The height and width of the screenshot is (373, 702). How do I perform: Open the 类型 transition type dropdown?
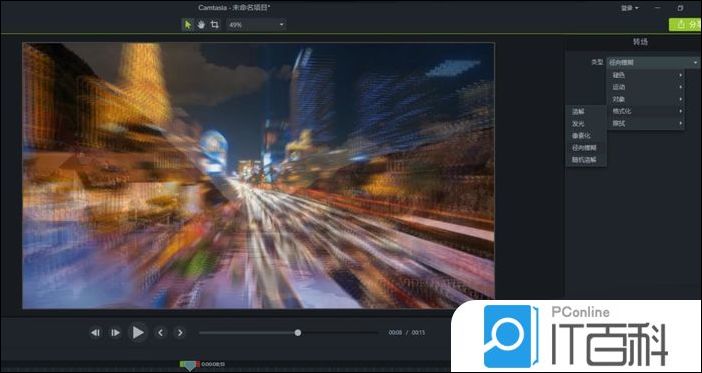[x=653, y=63]
